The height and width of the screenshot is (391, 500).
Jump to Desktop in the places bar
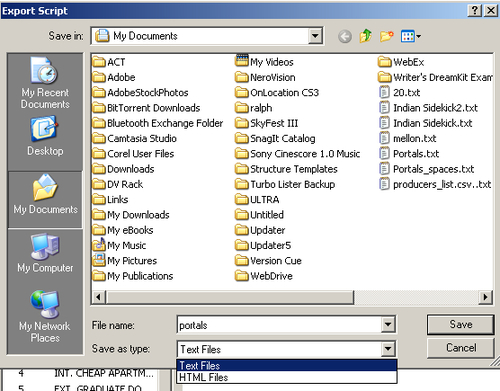point(45,136)
